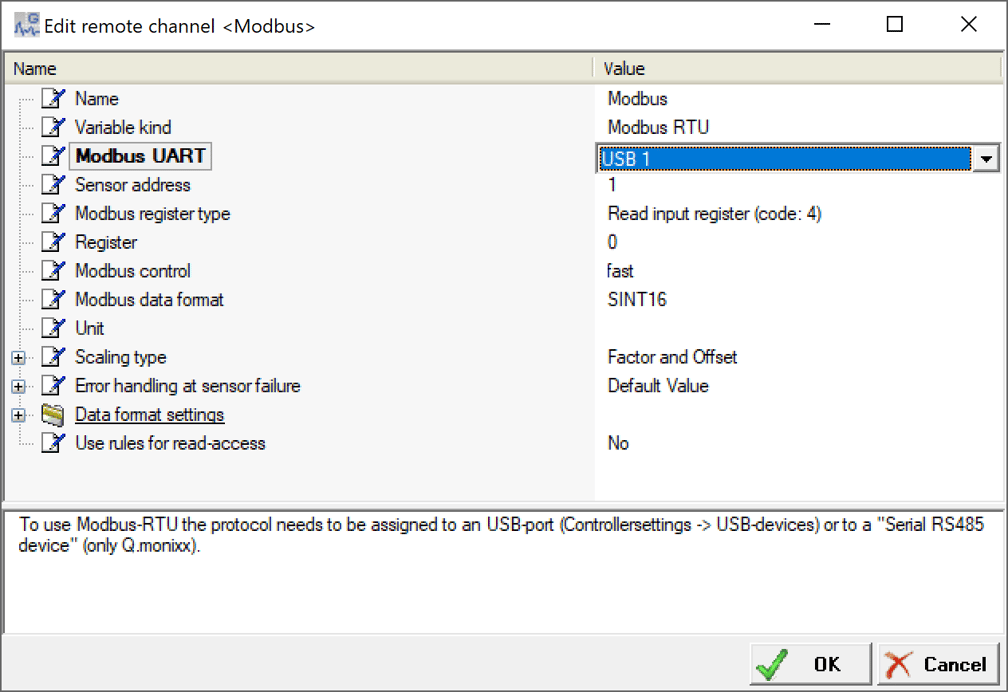
Task: Confirm changes with the OK button
Action: tap(810, 663)
